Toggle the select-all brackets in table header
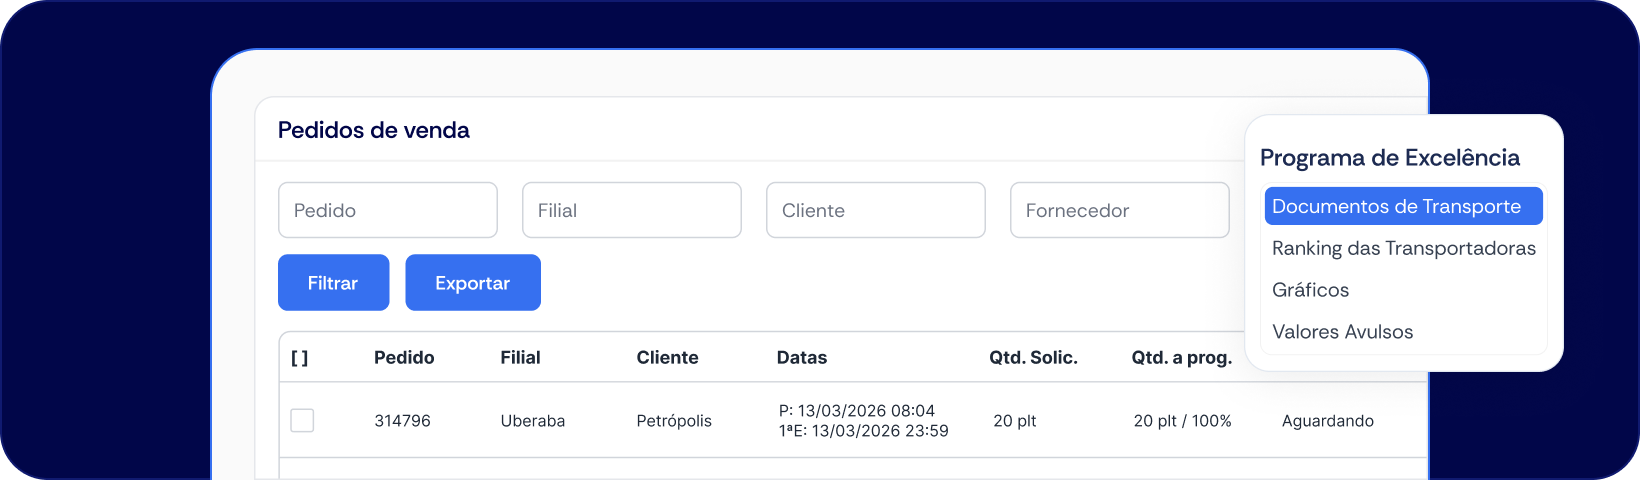This screenshot has width=1640, height=480. click(299, 358)
